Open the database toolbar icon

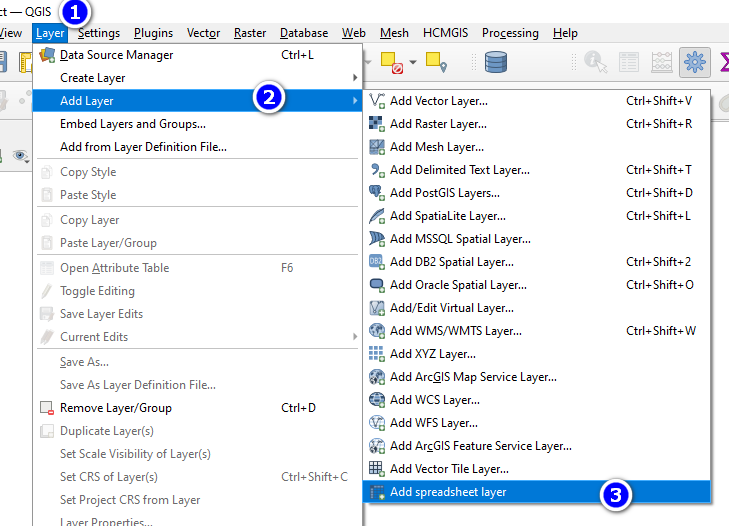coord(496,62)
